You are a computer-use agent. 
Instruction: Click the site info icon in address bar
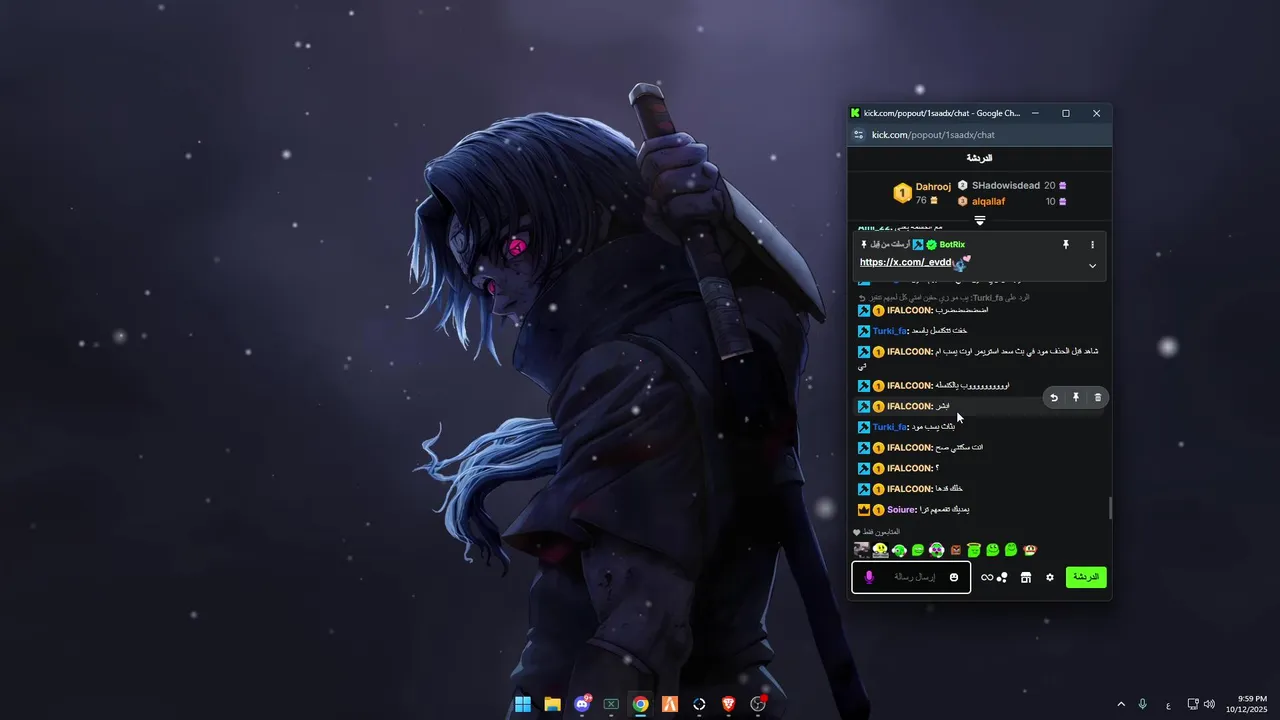click(858, 135)
